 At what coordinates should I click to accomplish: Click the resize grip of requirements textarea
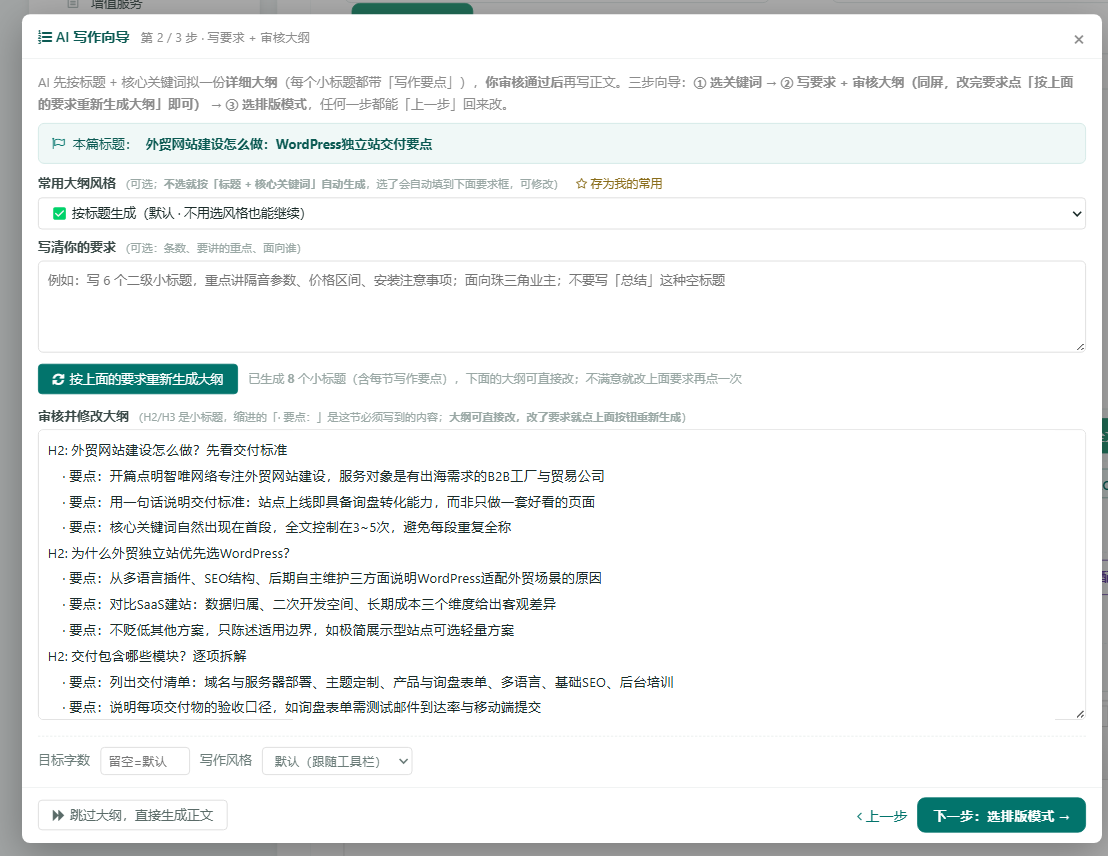click(x=1080, y=346)
